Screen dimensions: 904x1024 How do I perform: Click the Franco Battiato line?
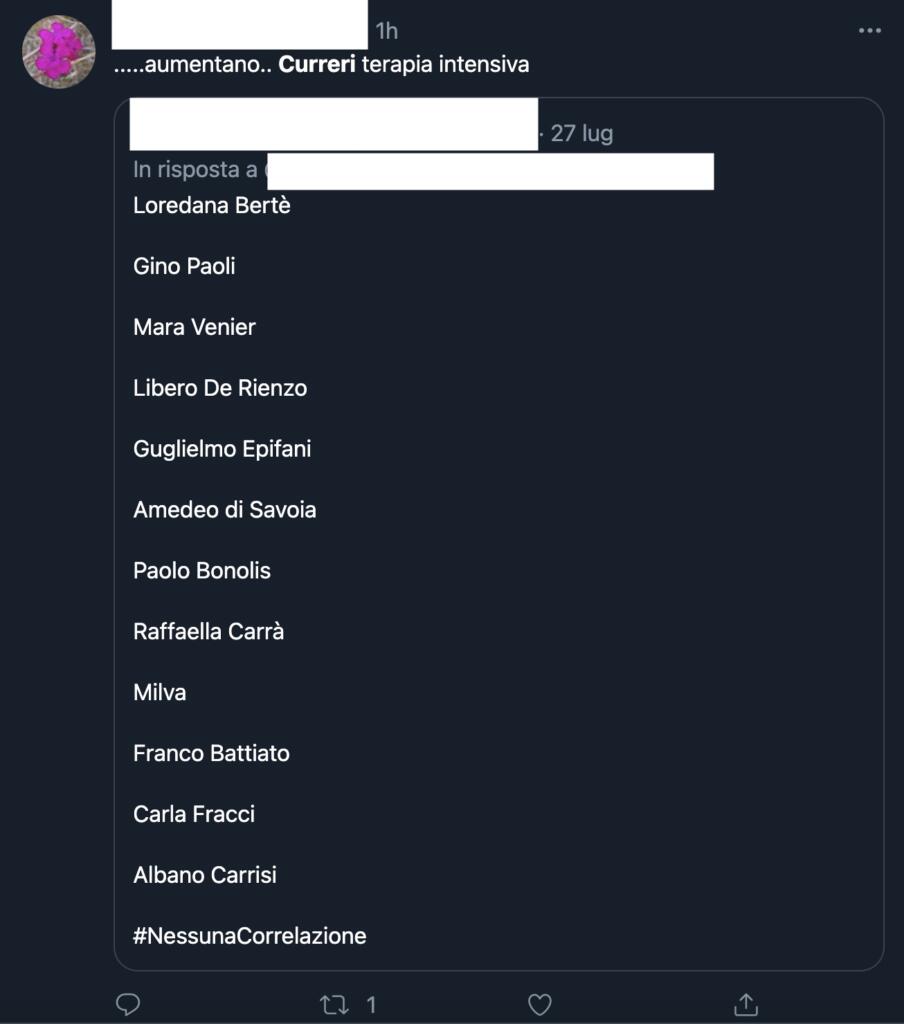point(211,753)
